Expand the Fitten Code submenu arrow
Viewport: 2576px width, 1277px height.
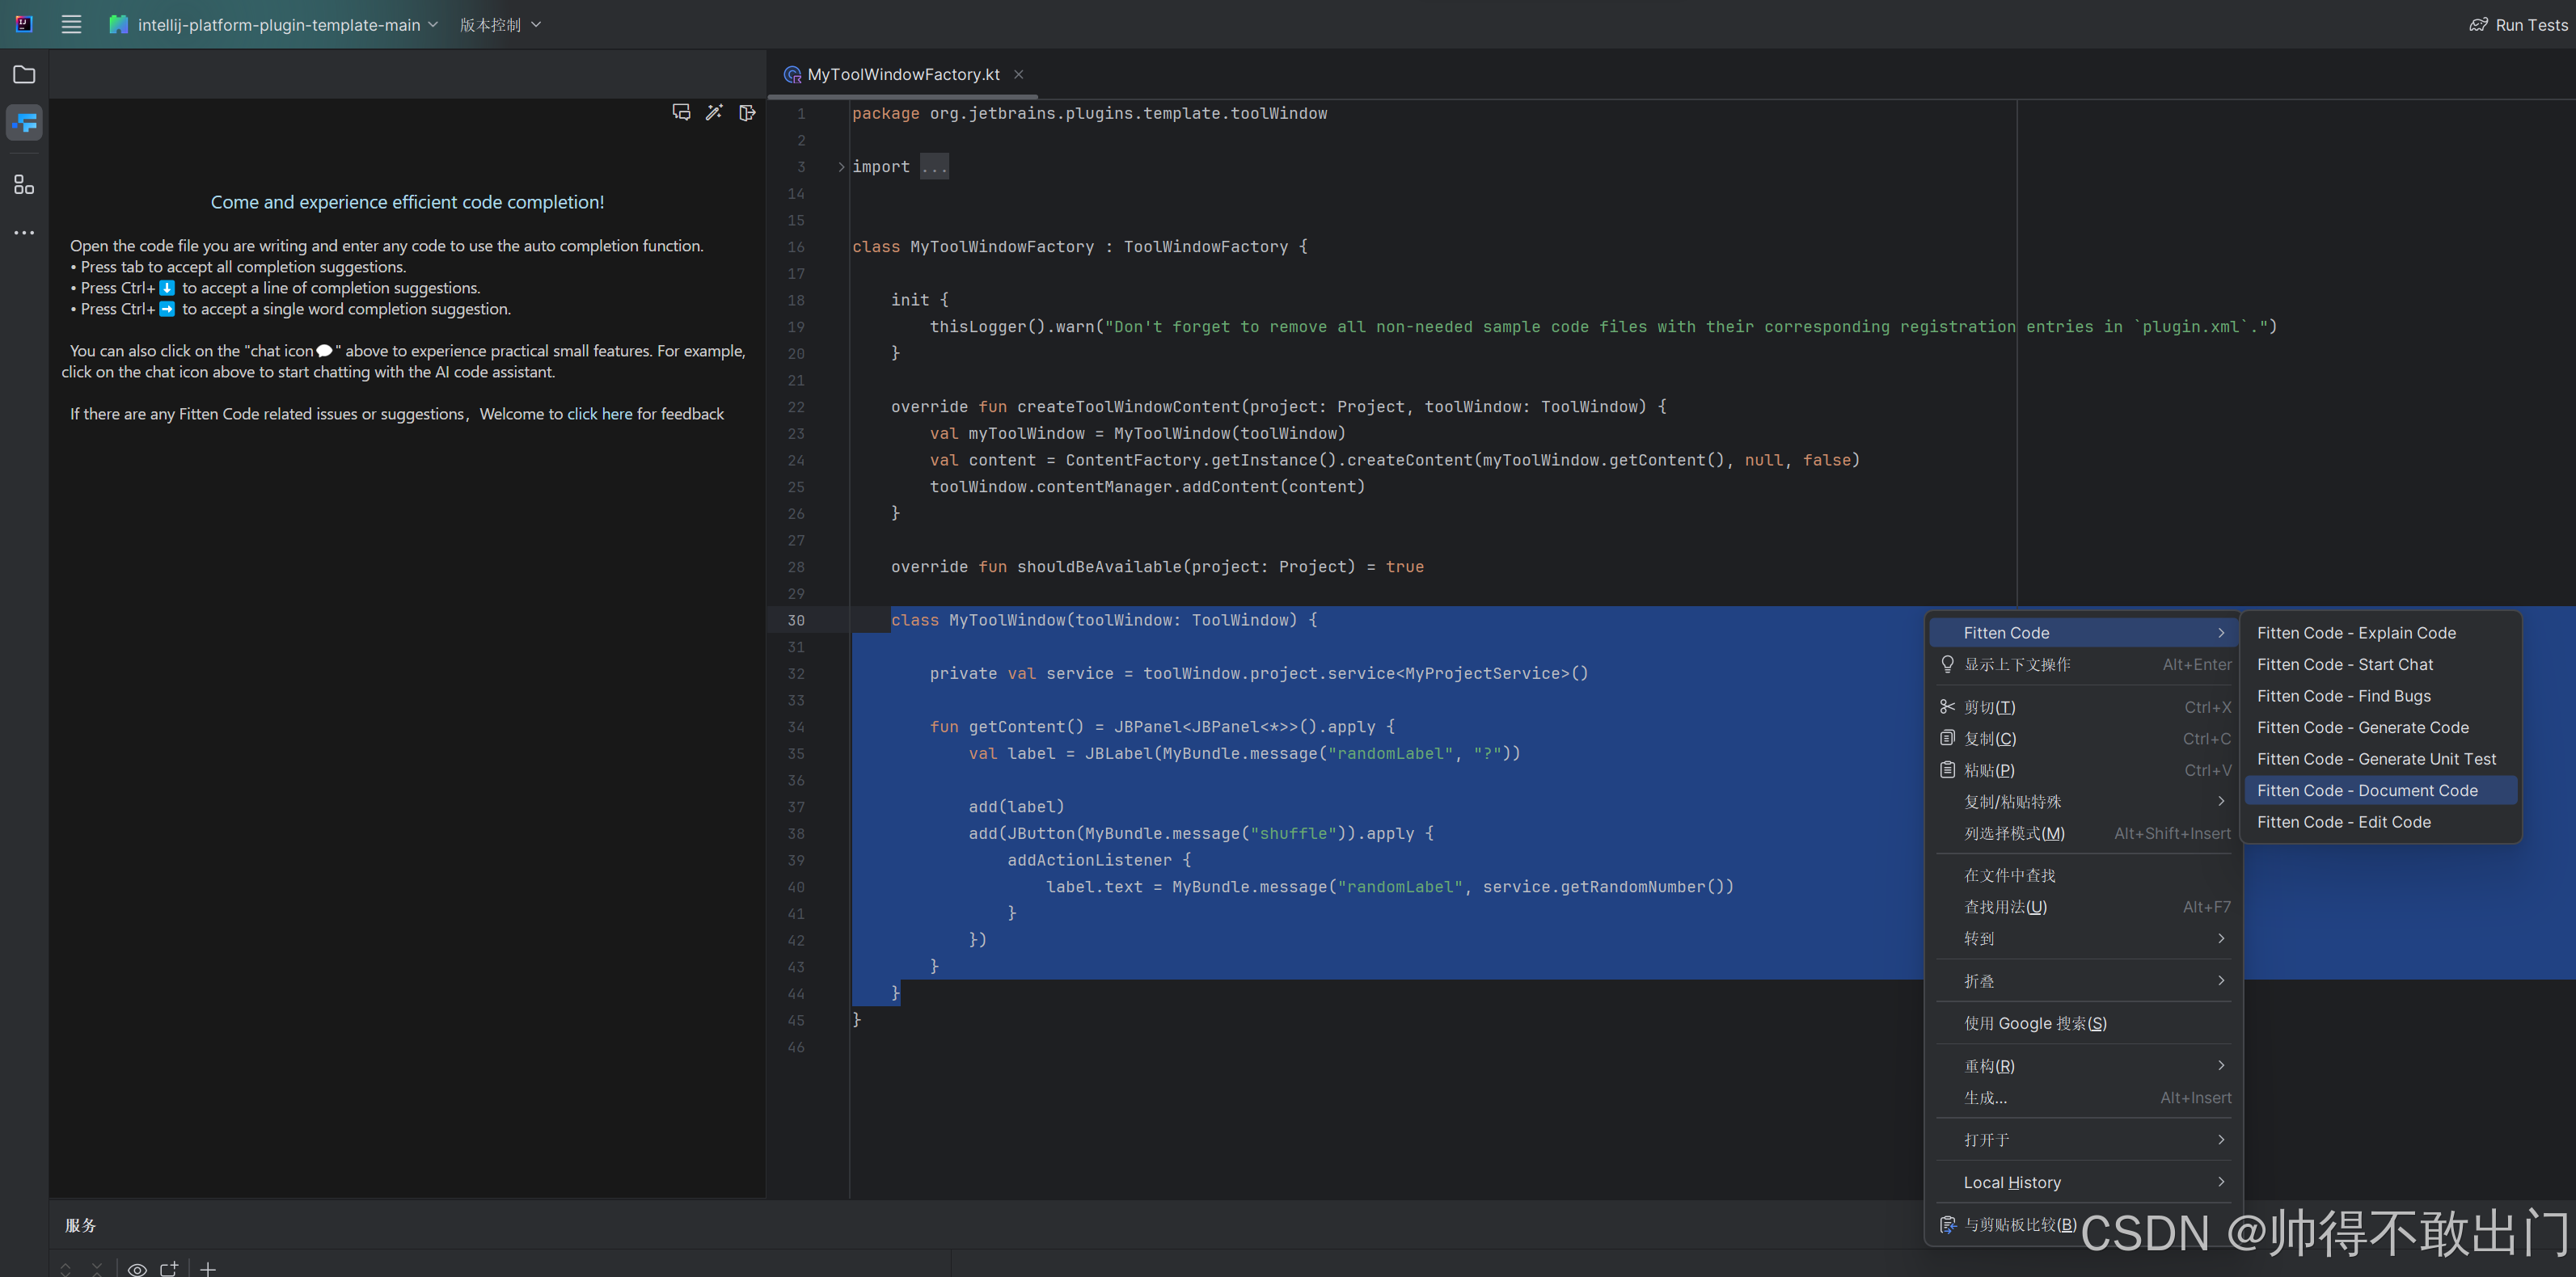(x=2221, y=632)
